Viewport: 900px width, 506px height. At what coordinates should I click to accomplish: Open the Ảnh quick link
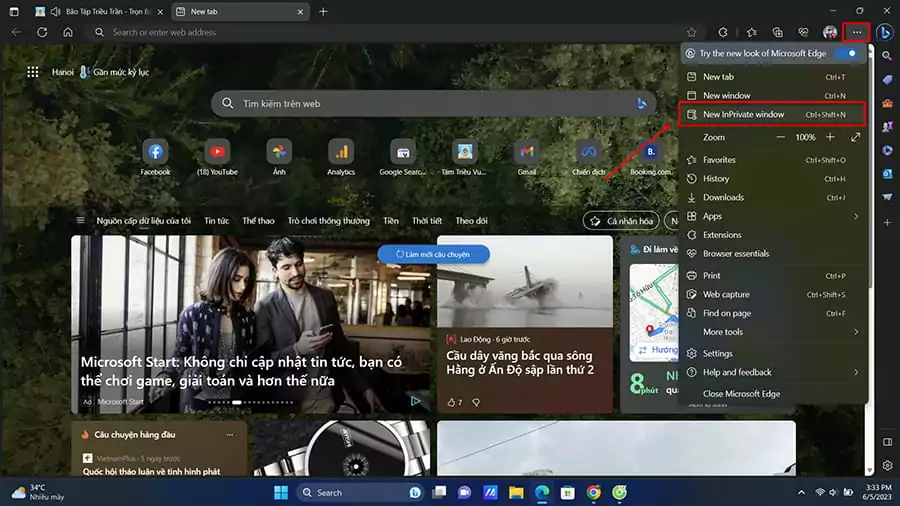(279, 157)
